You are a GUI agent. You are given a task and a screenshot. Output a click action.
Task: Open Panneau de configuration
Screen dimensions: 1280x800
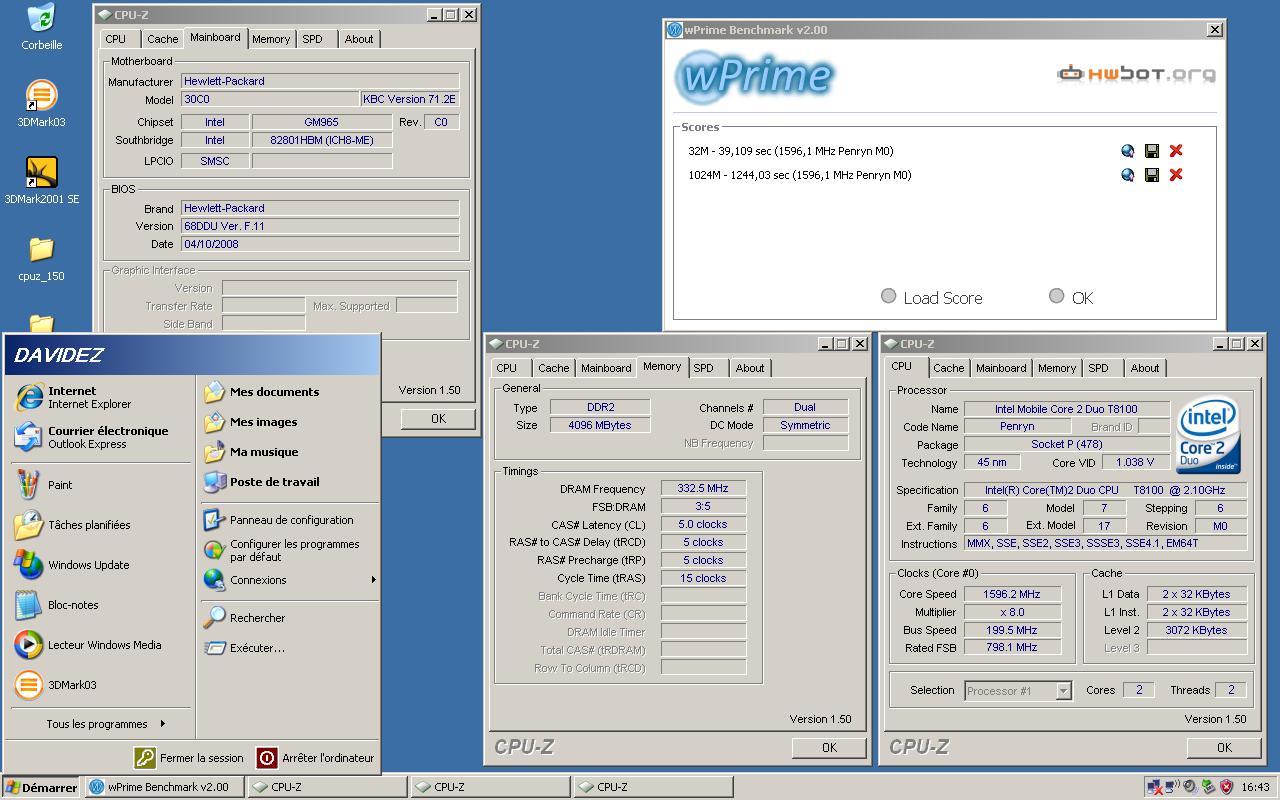pos(288,520)
